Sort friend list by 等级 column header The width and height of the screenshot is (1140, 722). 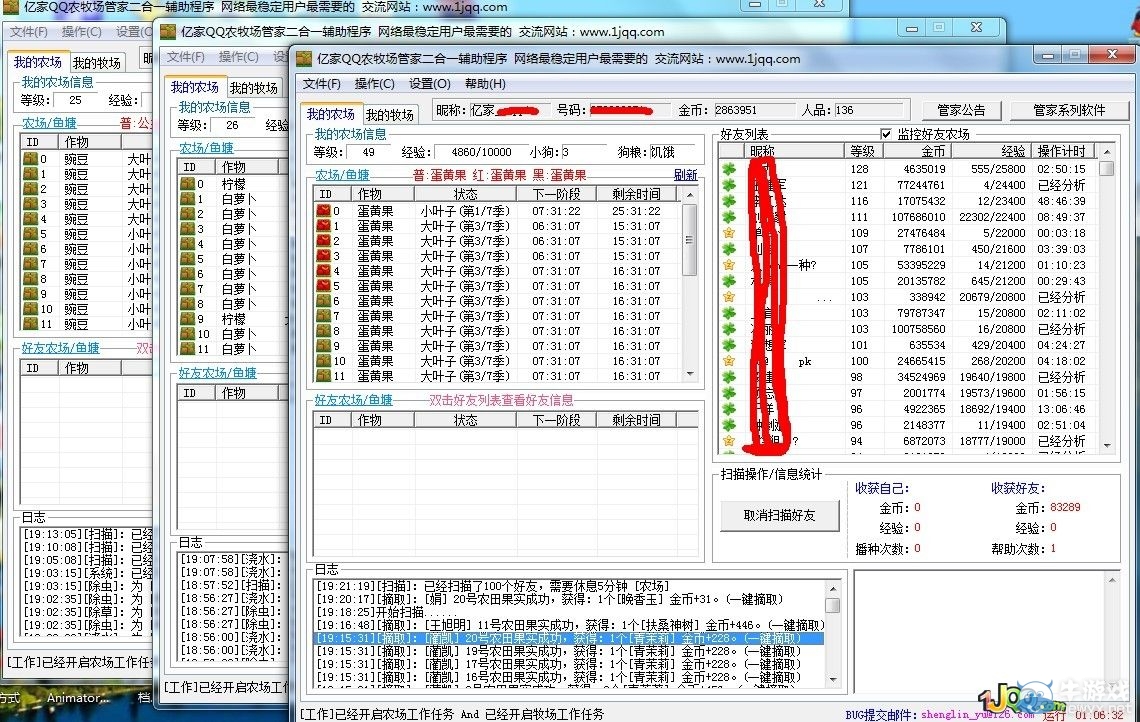click(x=862, y=151)
